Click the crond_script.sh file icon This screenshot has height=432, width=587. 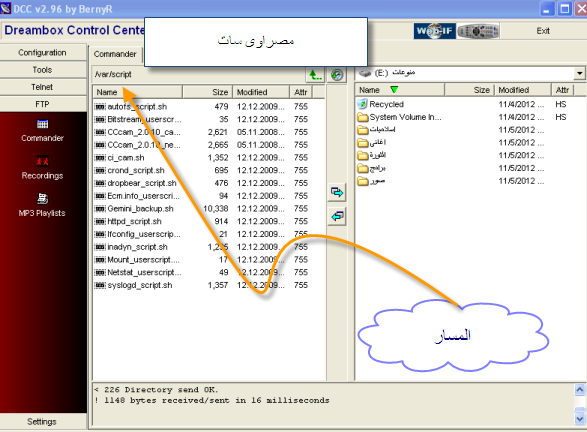(x=100, y=170)
